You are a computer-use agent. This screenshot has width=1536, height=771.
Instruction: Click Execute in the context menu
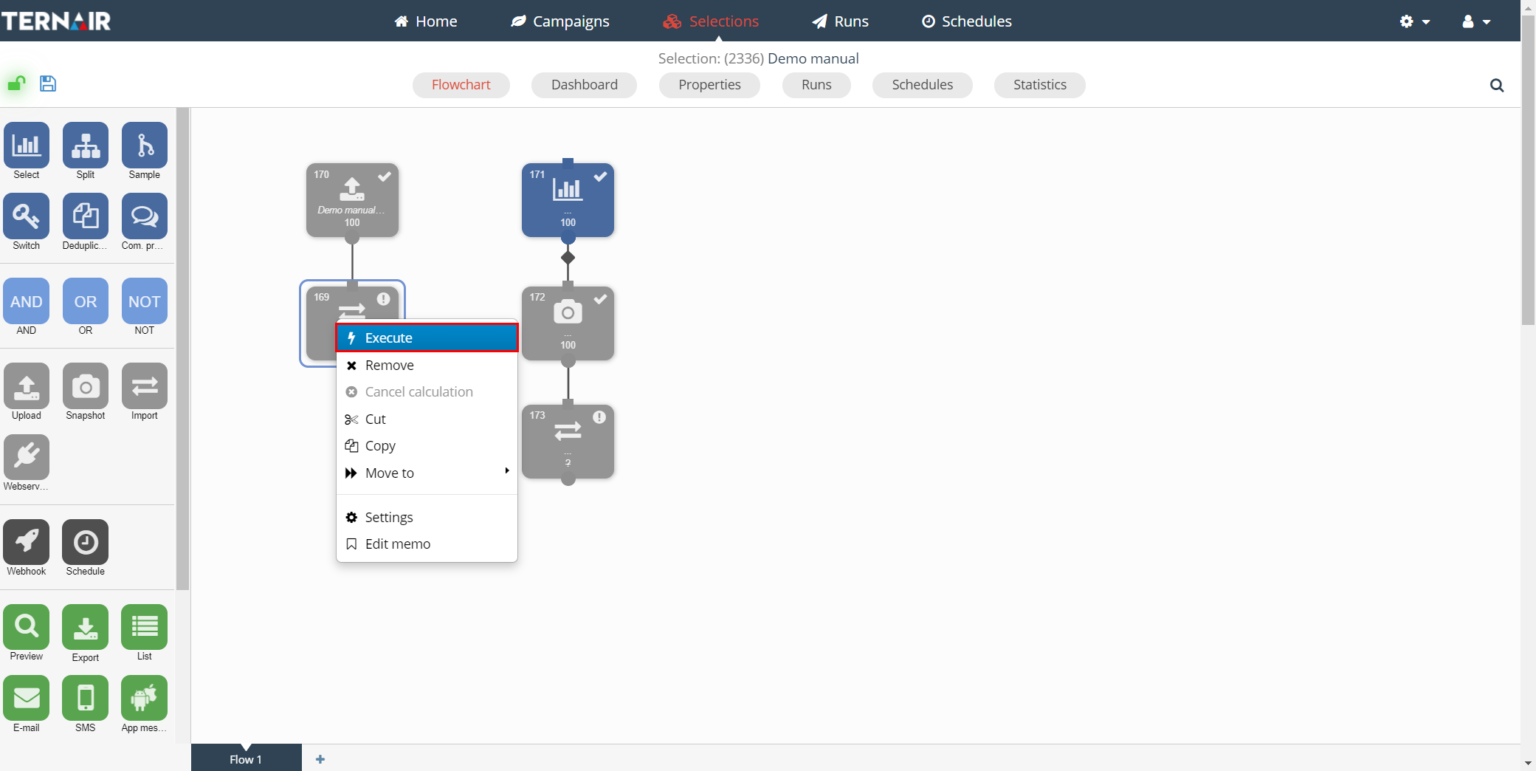(x=427, y=338)
